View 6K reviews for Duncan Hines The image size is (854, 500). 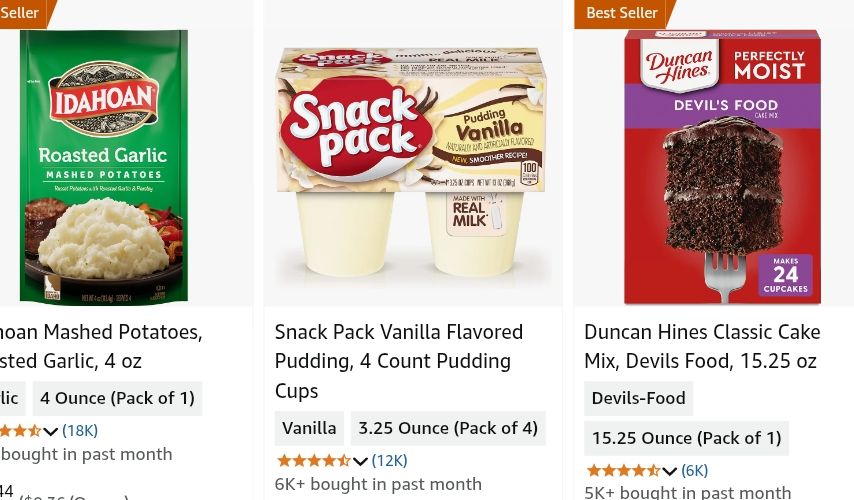click(694, 471)
